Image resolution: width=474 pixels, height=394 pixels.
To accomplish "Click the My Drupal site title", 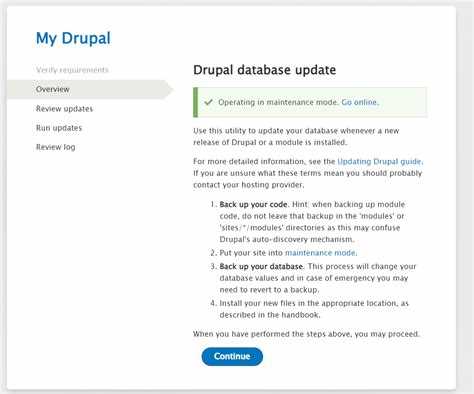I will [73, 38].
